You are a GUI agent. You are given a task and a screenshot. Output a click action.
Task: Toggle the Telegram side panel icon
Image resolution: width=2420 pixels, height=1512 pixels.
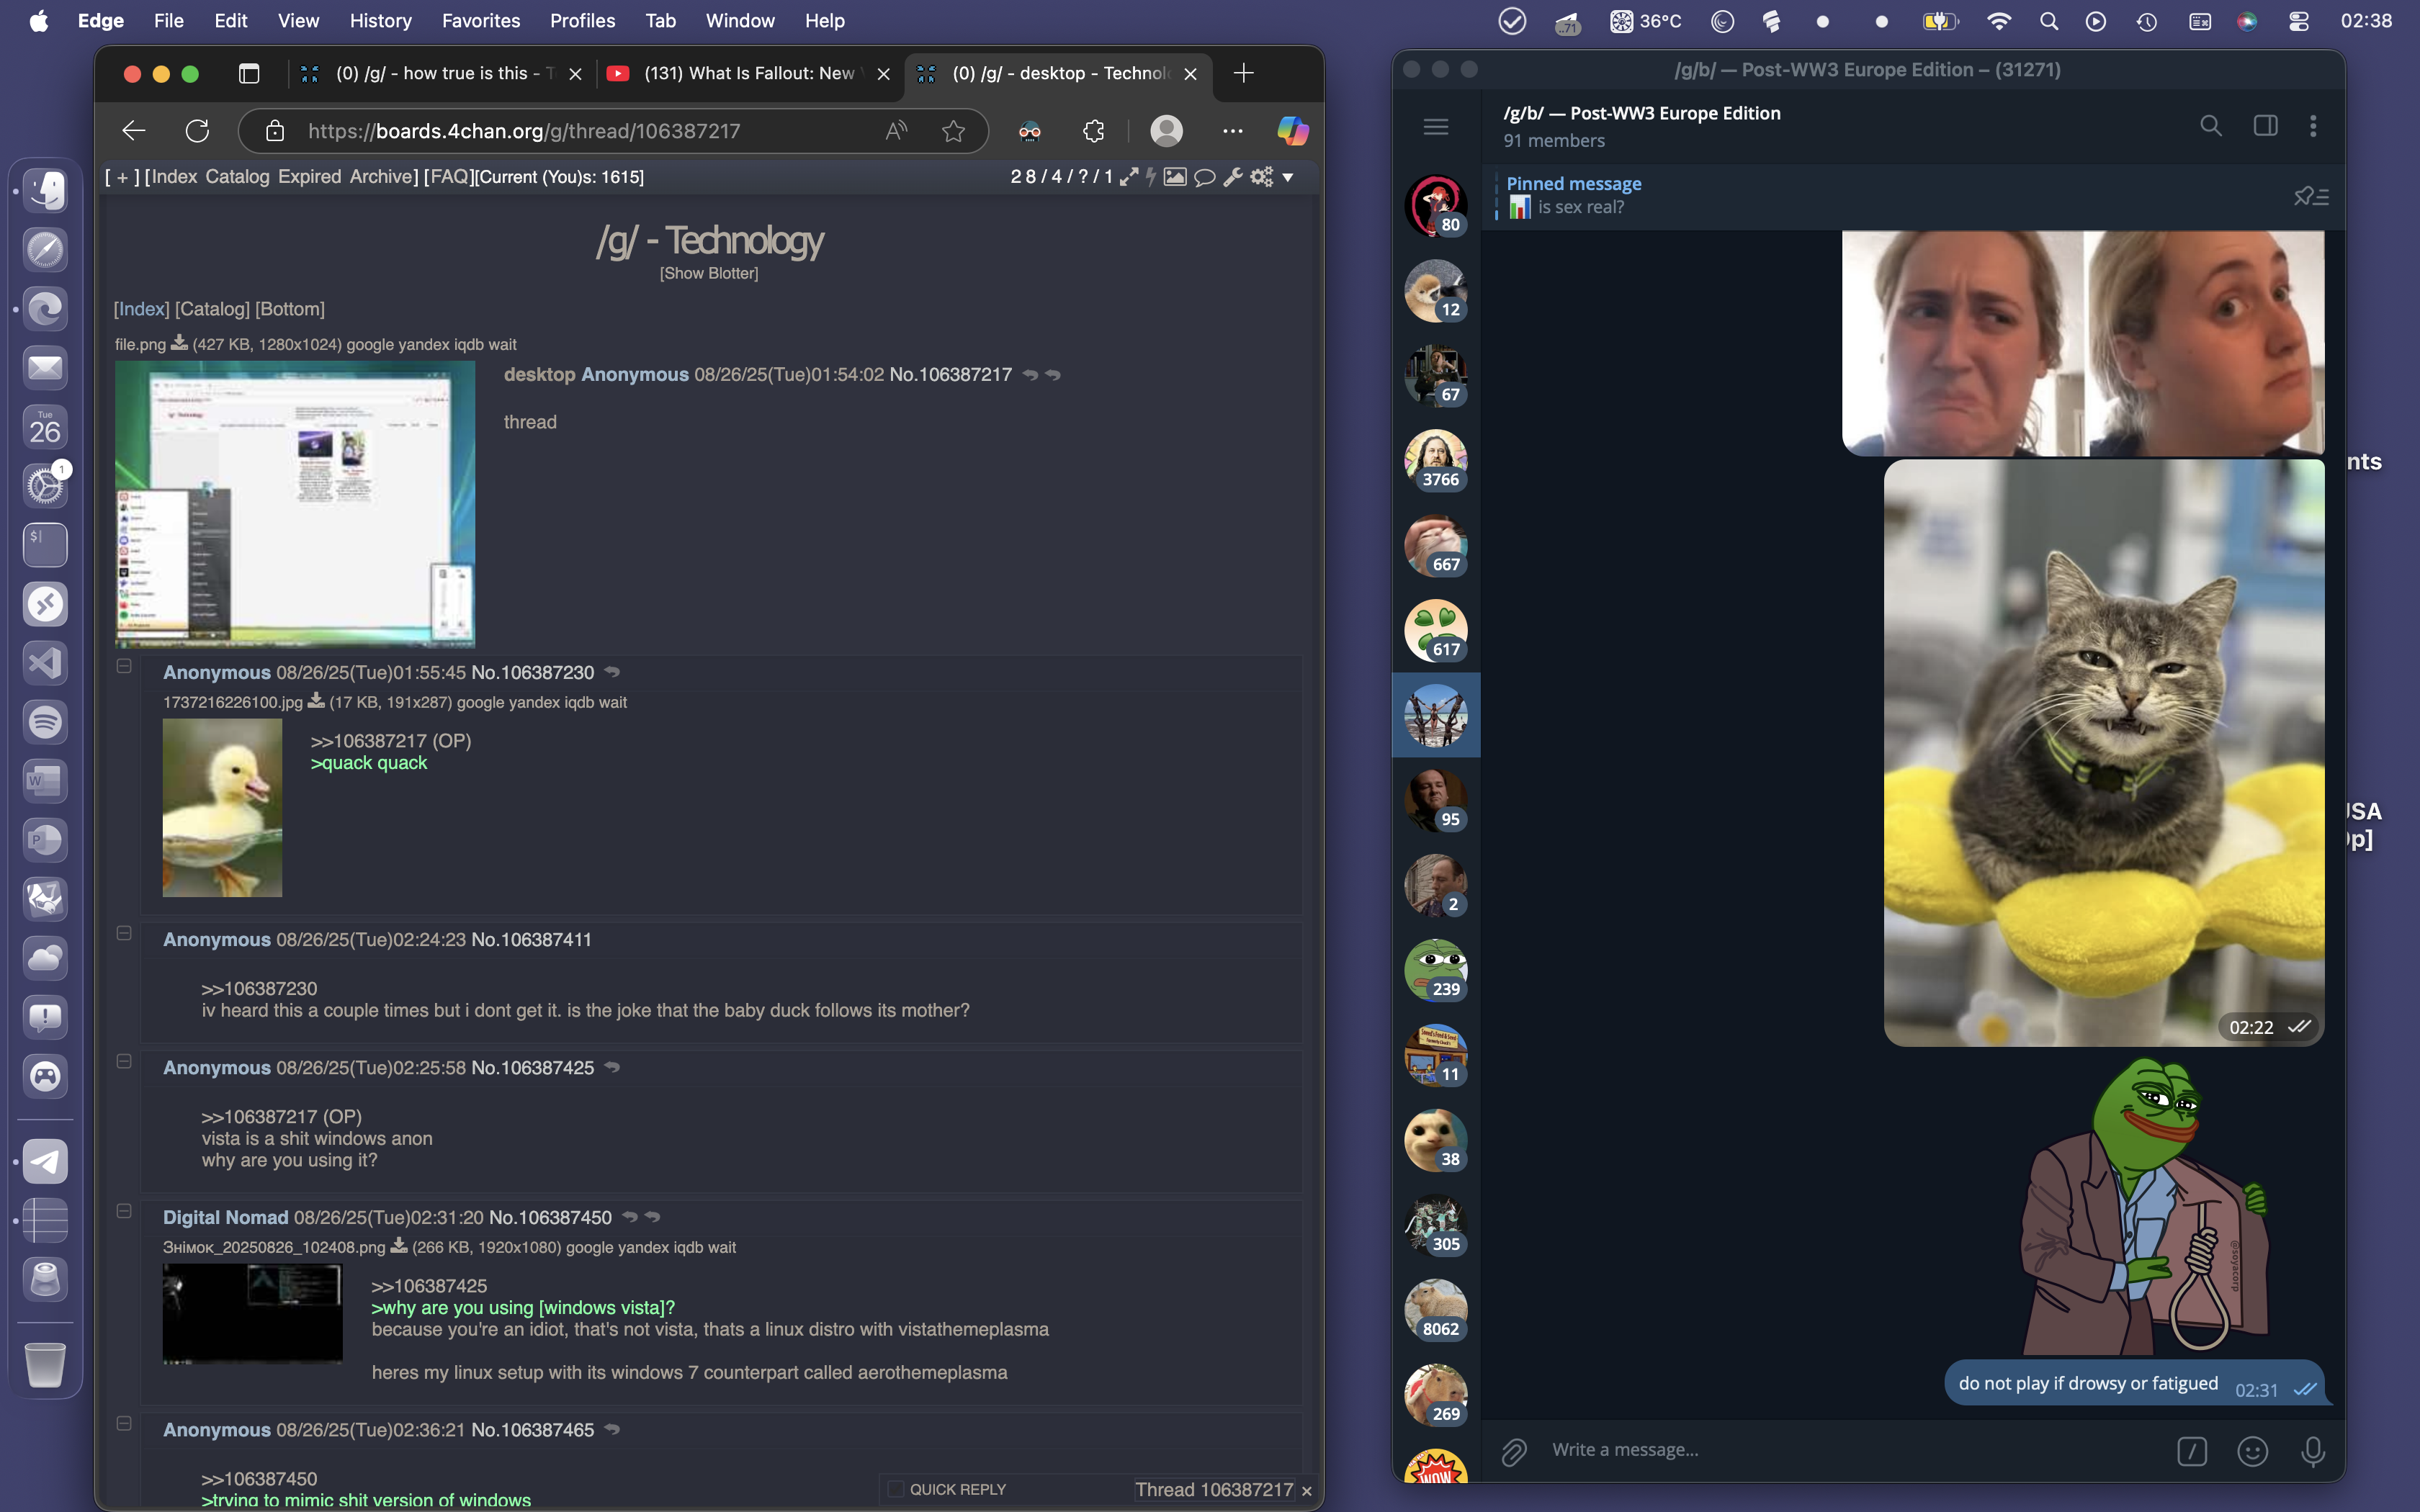pyautogui.click(x=2266, y=126)
